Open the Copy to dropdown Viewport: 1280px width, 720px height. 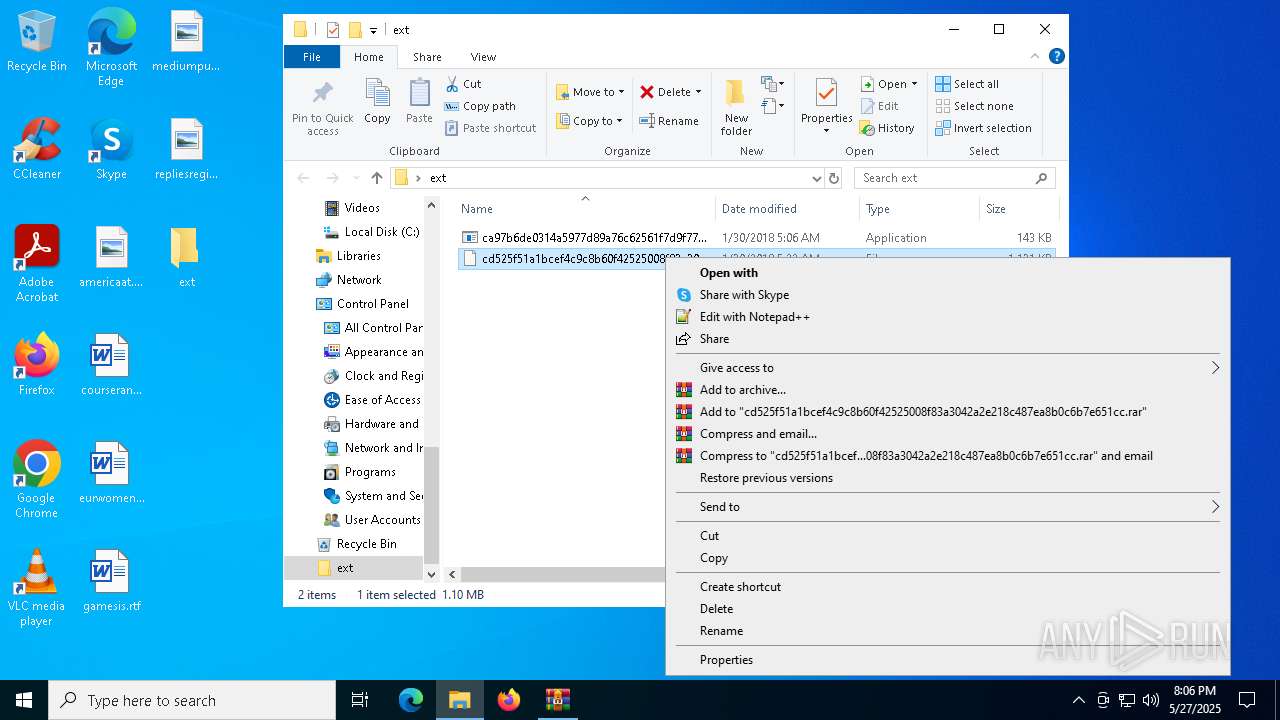coord(590,121)
